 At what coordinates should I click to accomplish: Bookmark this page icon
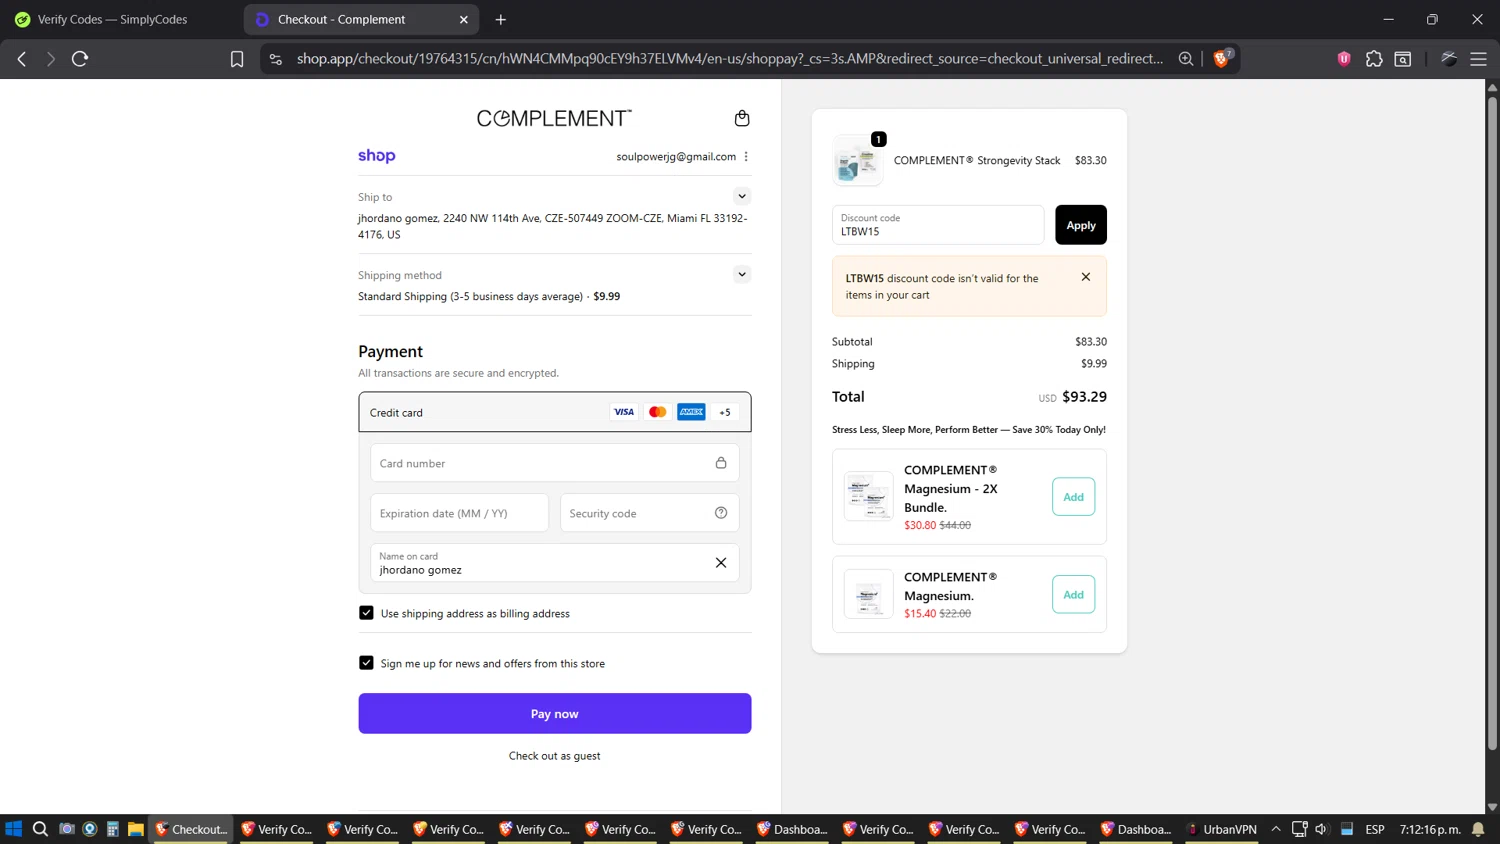(x=237, y=59)
